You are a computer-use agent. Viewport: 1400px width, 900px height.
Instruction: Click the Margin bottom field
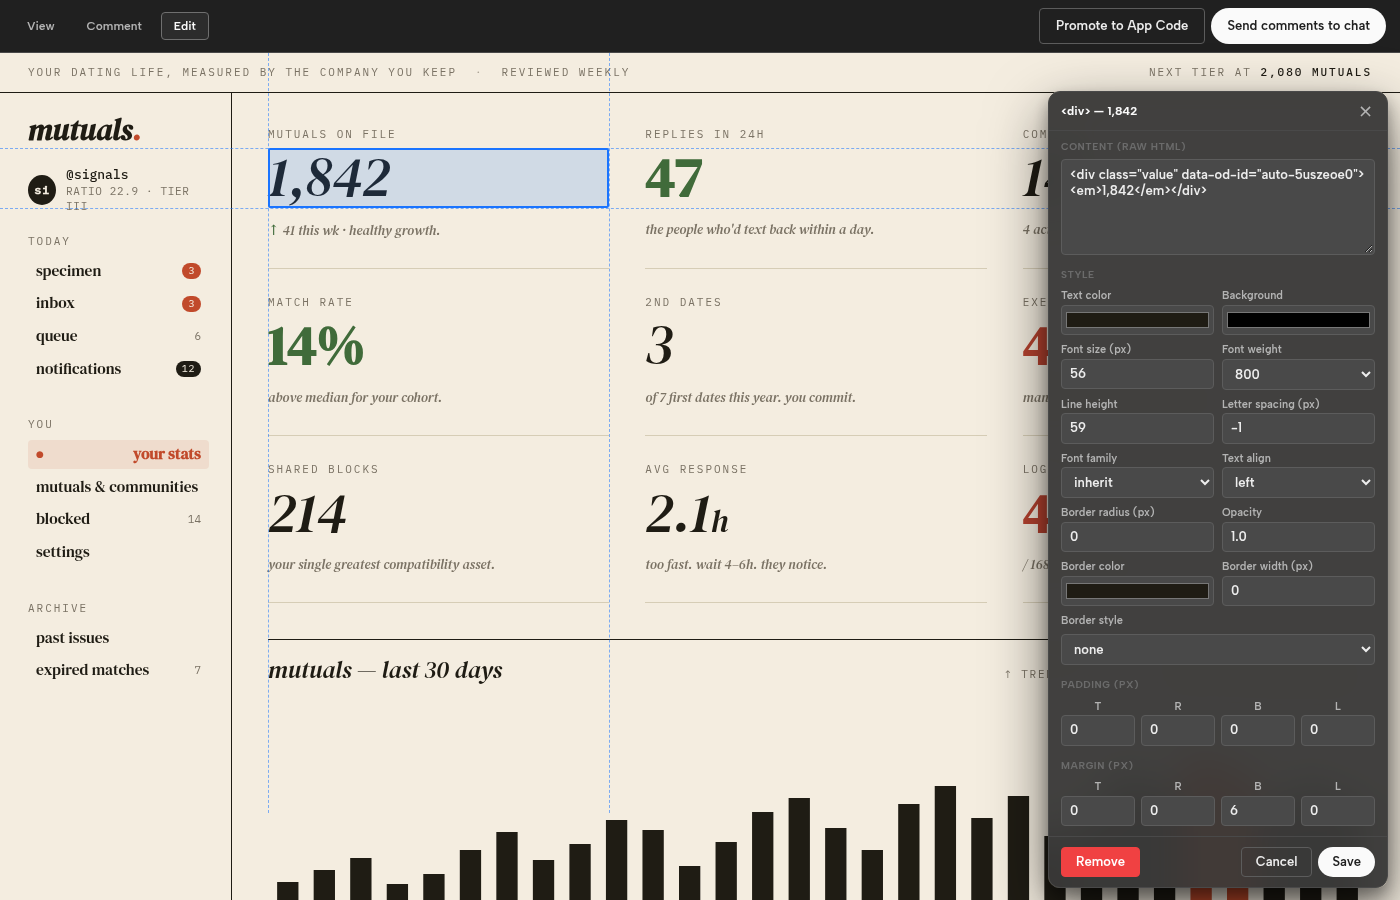[1258, 811]
